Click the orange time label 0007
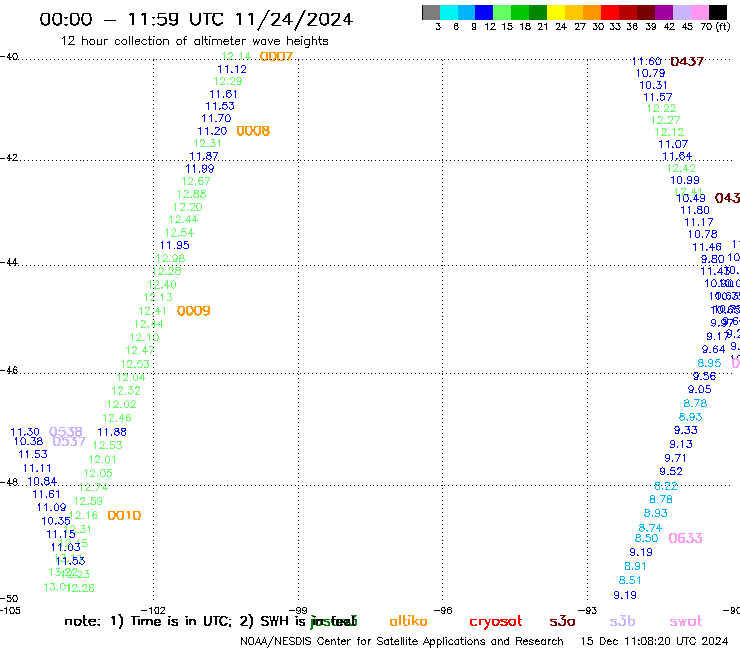Screen dimensions: 740x650 (277, 57)
